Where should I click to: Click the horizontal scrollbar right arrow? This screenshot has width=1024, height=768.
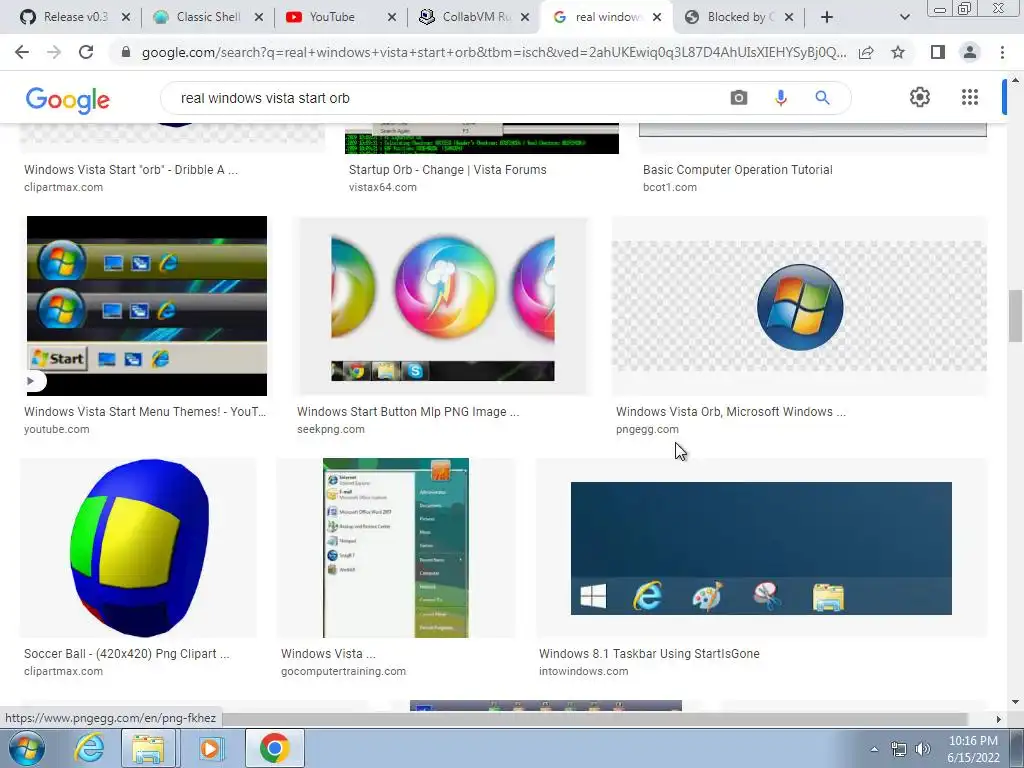coord(998,719)
